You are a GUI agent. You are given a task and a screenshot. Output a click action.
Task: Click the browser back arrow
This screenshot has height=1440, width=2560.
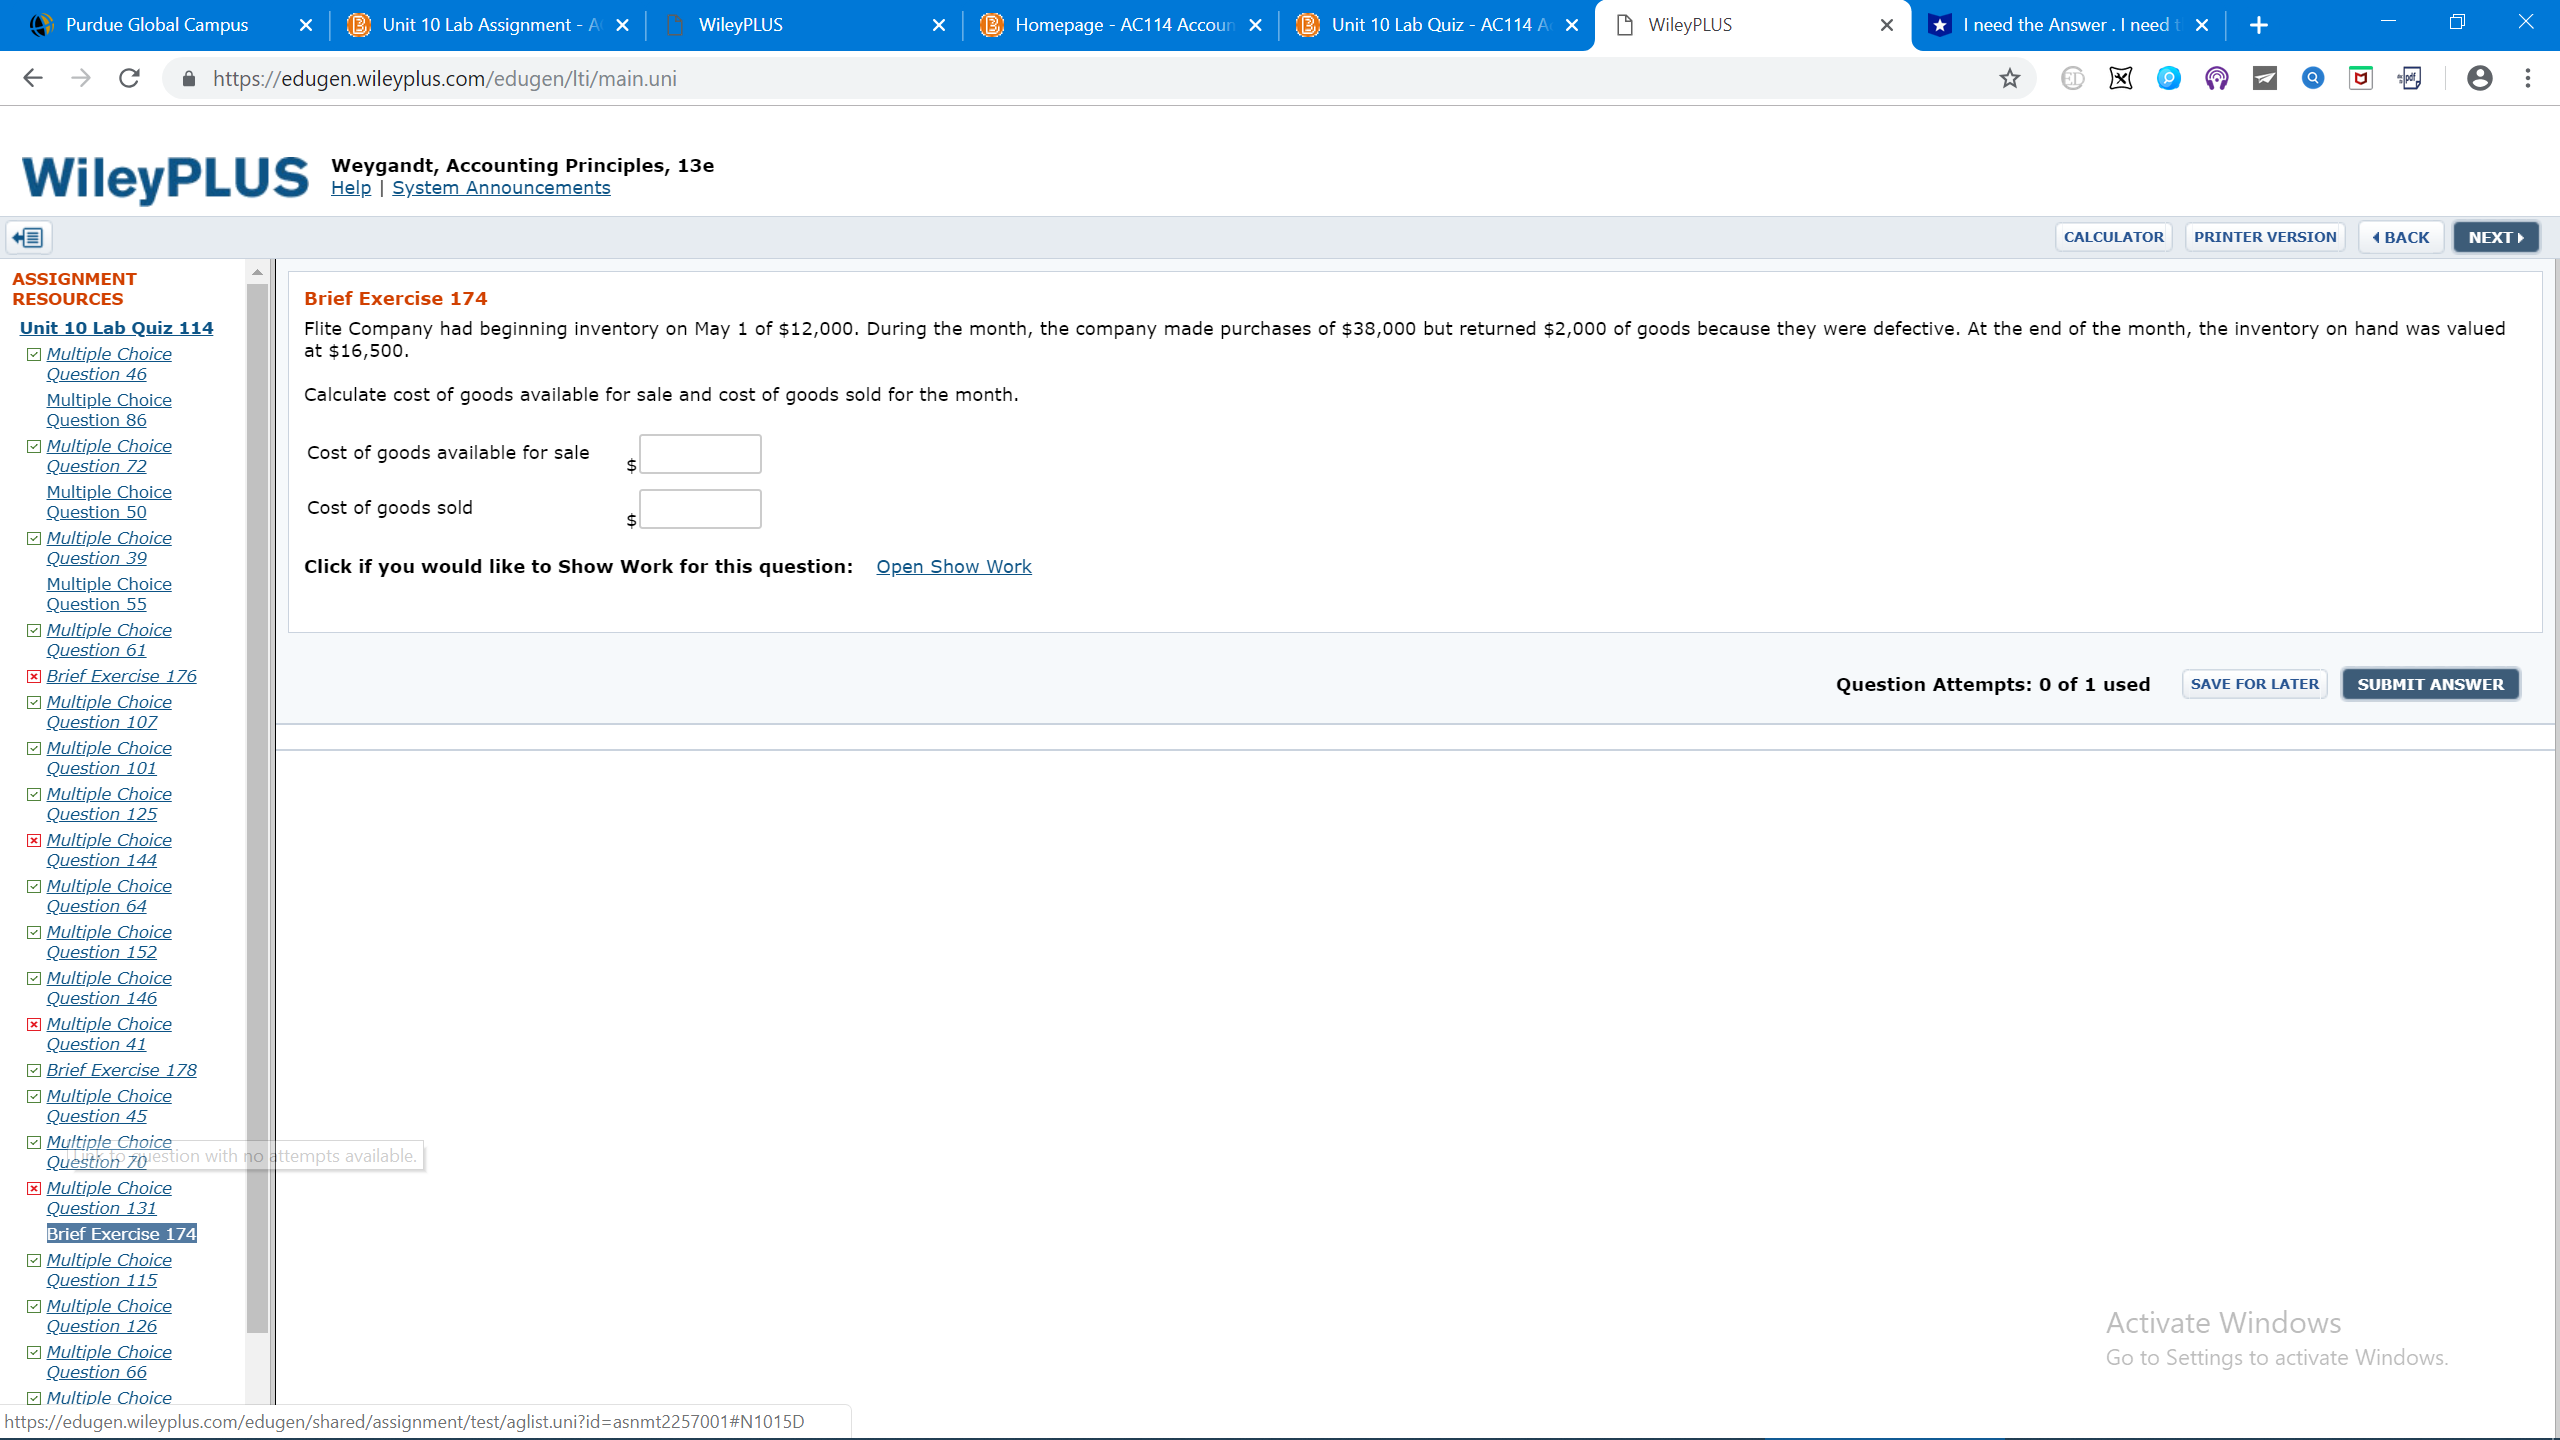[x=33, y=78]
